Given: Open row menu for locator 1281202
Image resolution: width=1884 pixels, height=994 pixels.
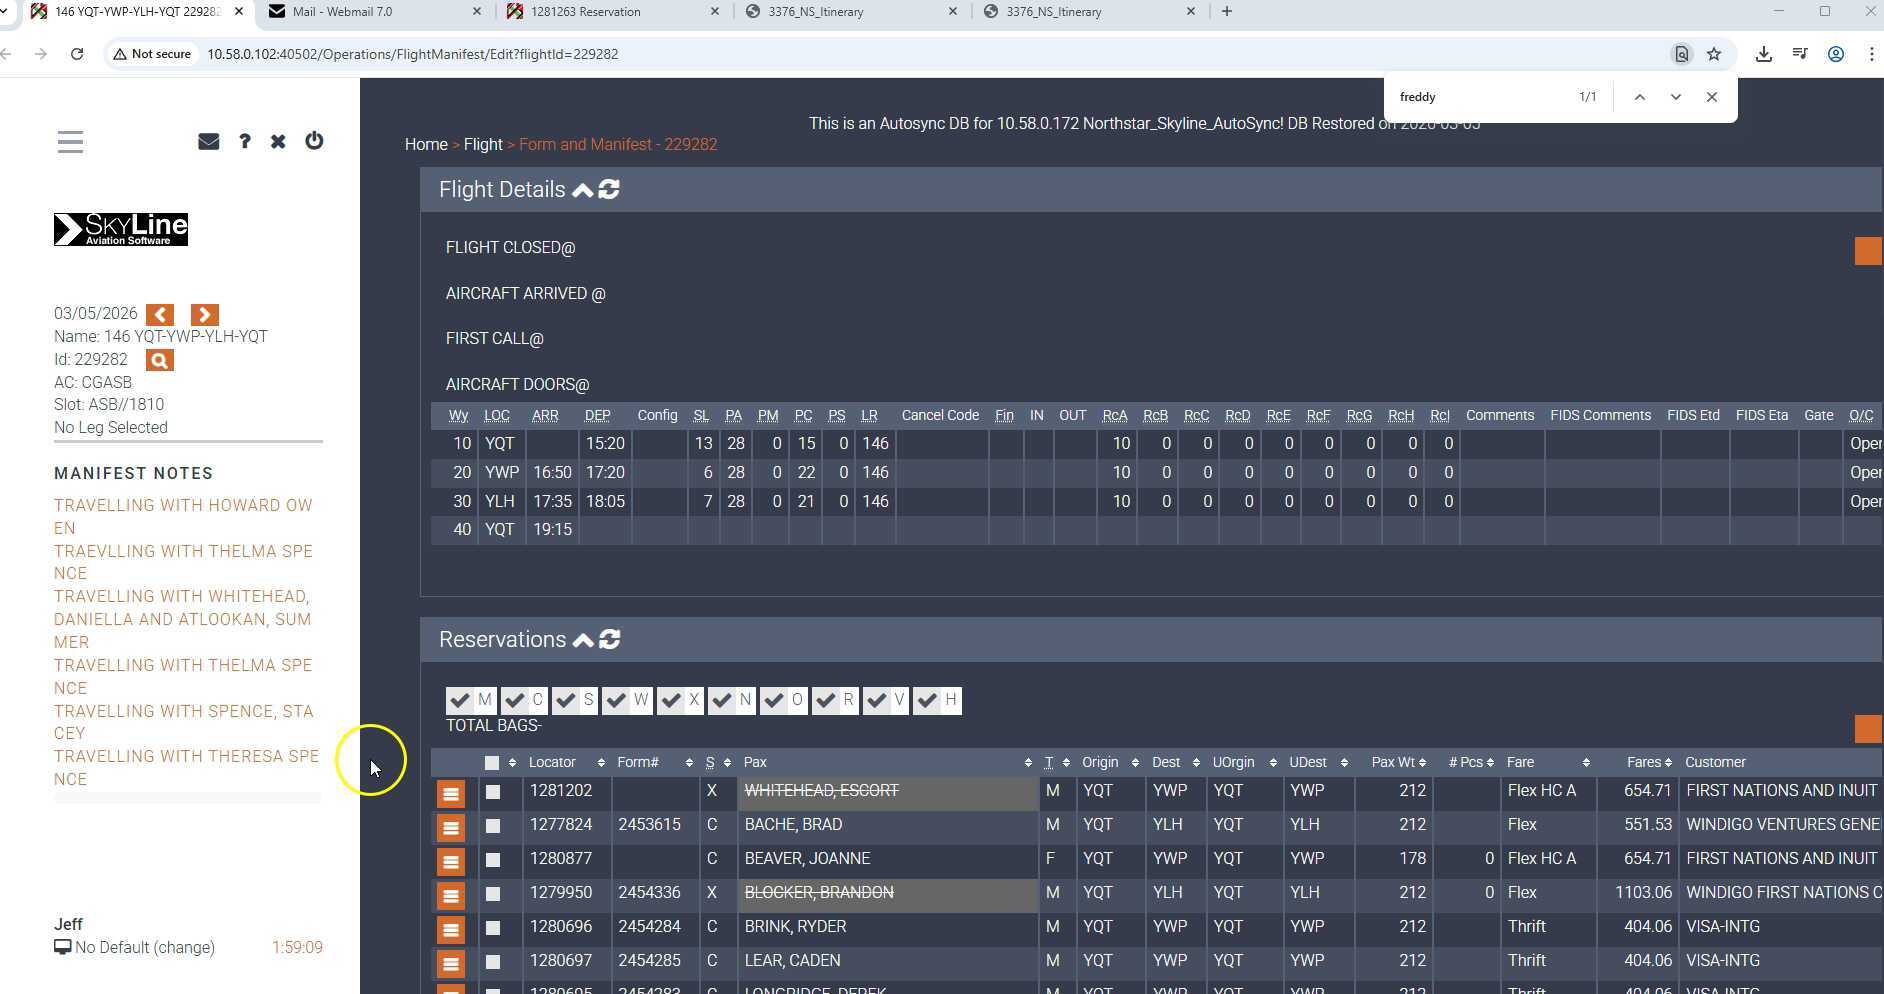Looking at the screenshot, I should coord(451,794).
